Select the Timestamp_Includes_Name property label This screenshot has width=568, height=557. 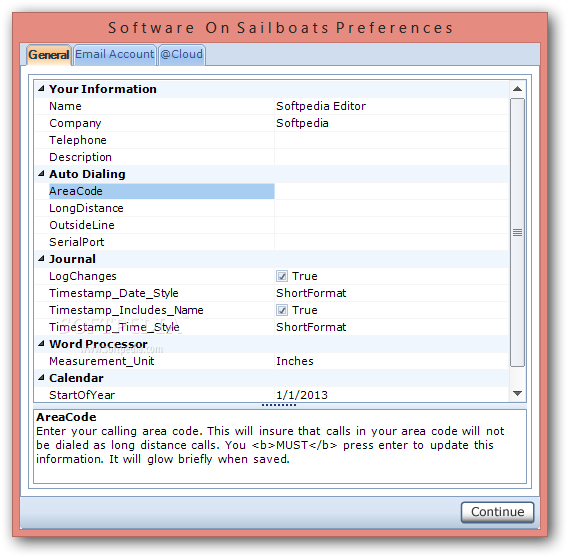click(126, 310)
